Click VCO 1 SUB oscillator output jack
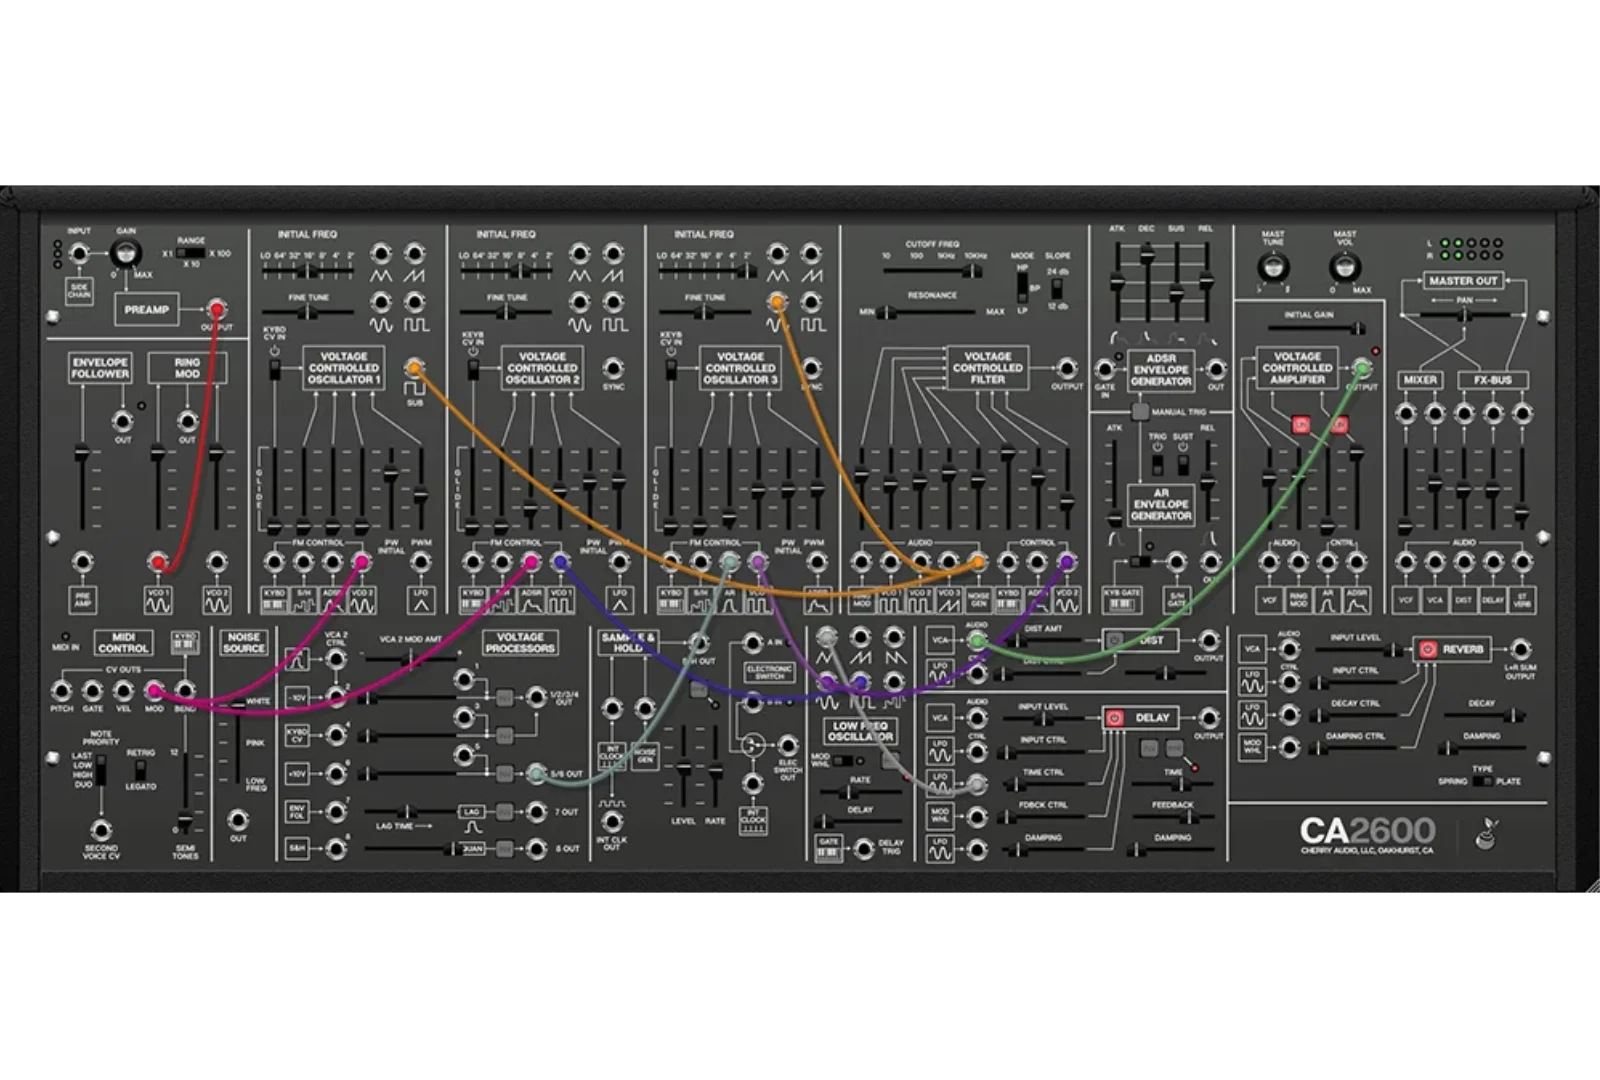 (x=414, y=368)
